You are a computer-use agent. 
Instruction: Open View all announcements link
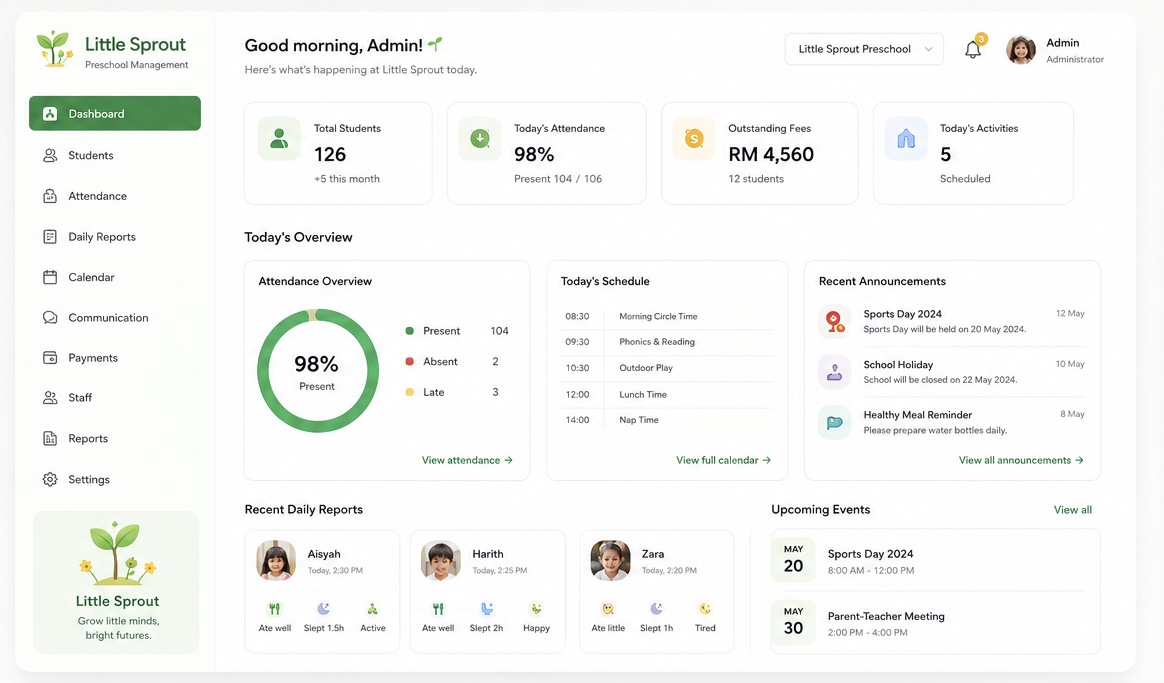point(1021,460)
